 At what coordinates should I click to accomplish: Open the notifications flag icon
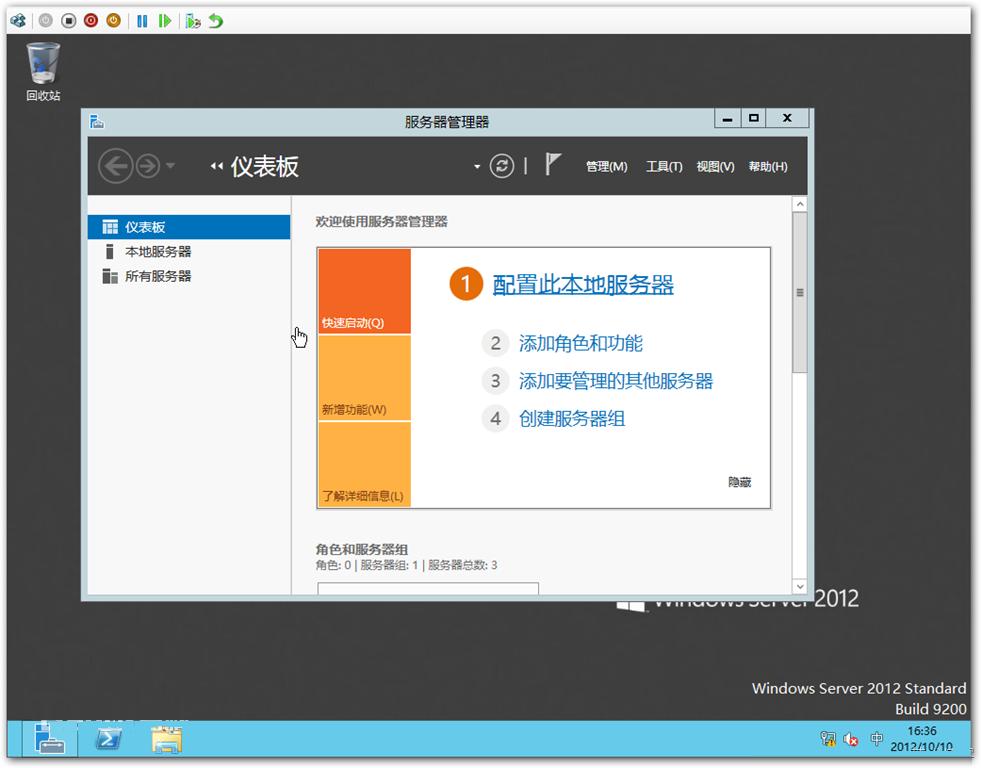(x=552, y=164)
